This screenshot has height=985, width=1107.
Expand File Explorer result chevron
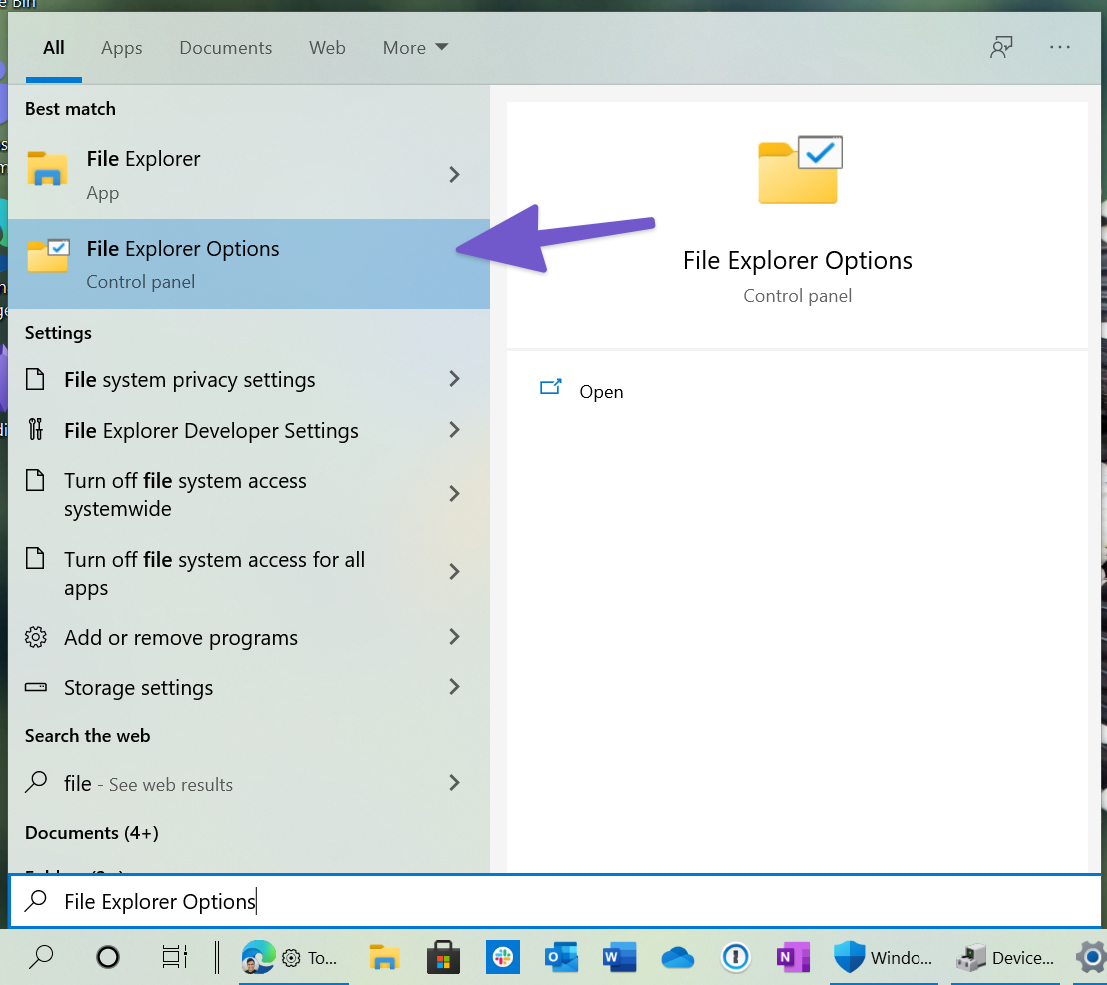(454, 174)
